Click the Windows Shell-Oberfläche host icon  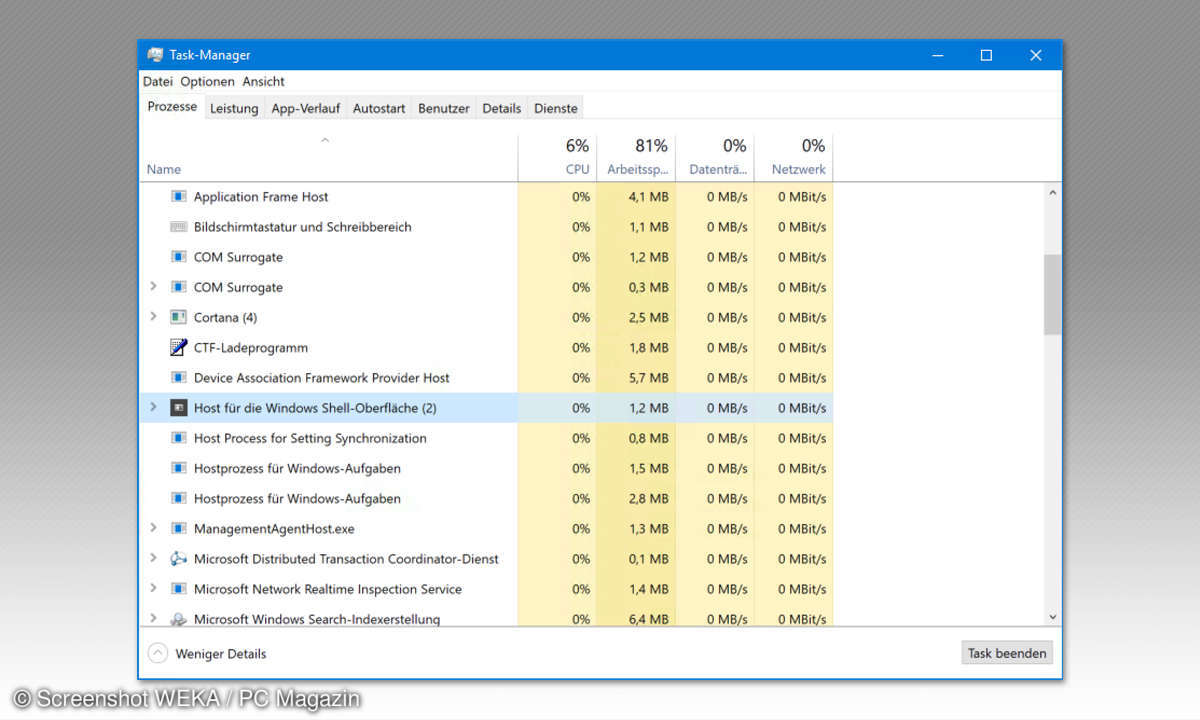(x=179, y=408)
